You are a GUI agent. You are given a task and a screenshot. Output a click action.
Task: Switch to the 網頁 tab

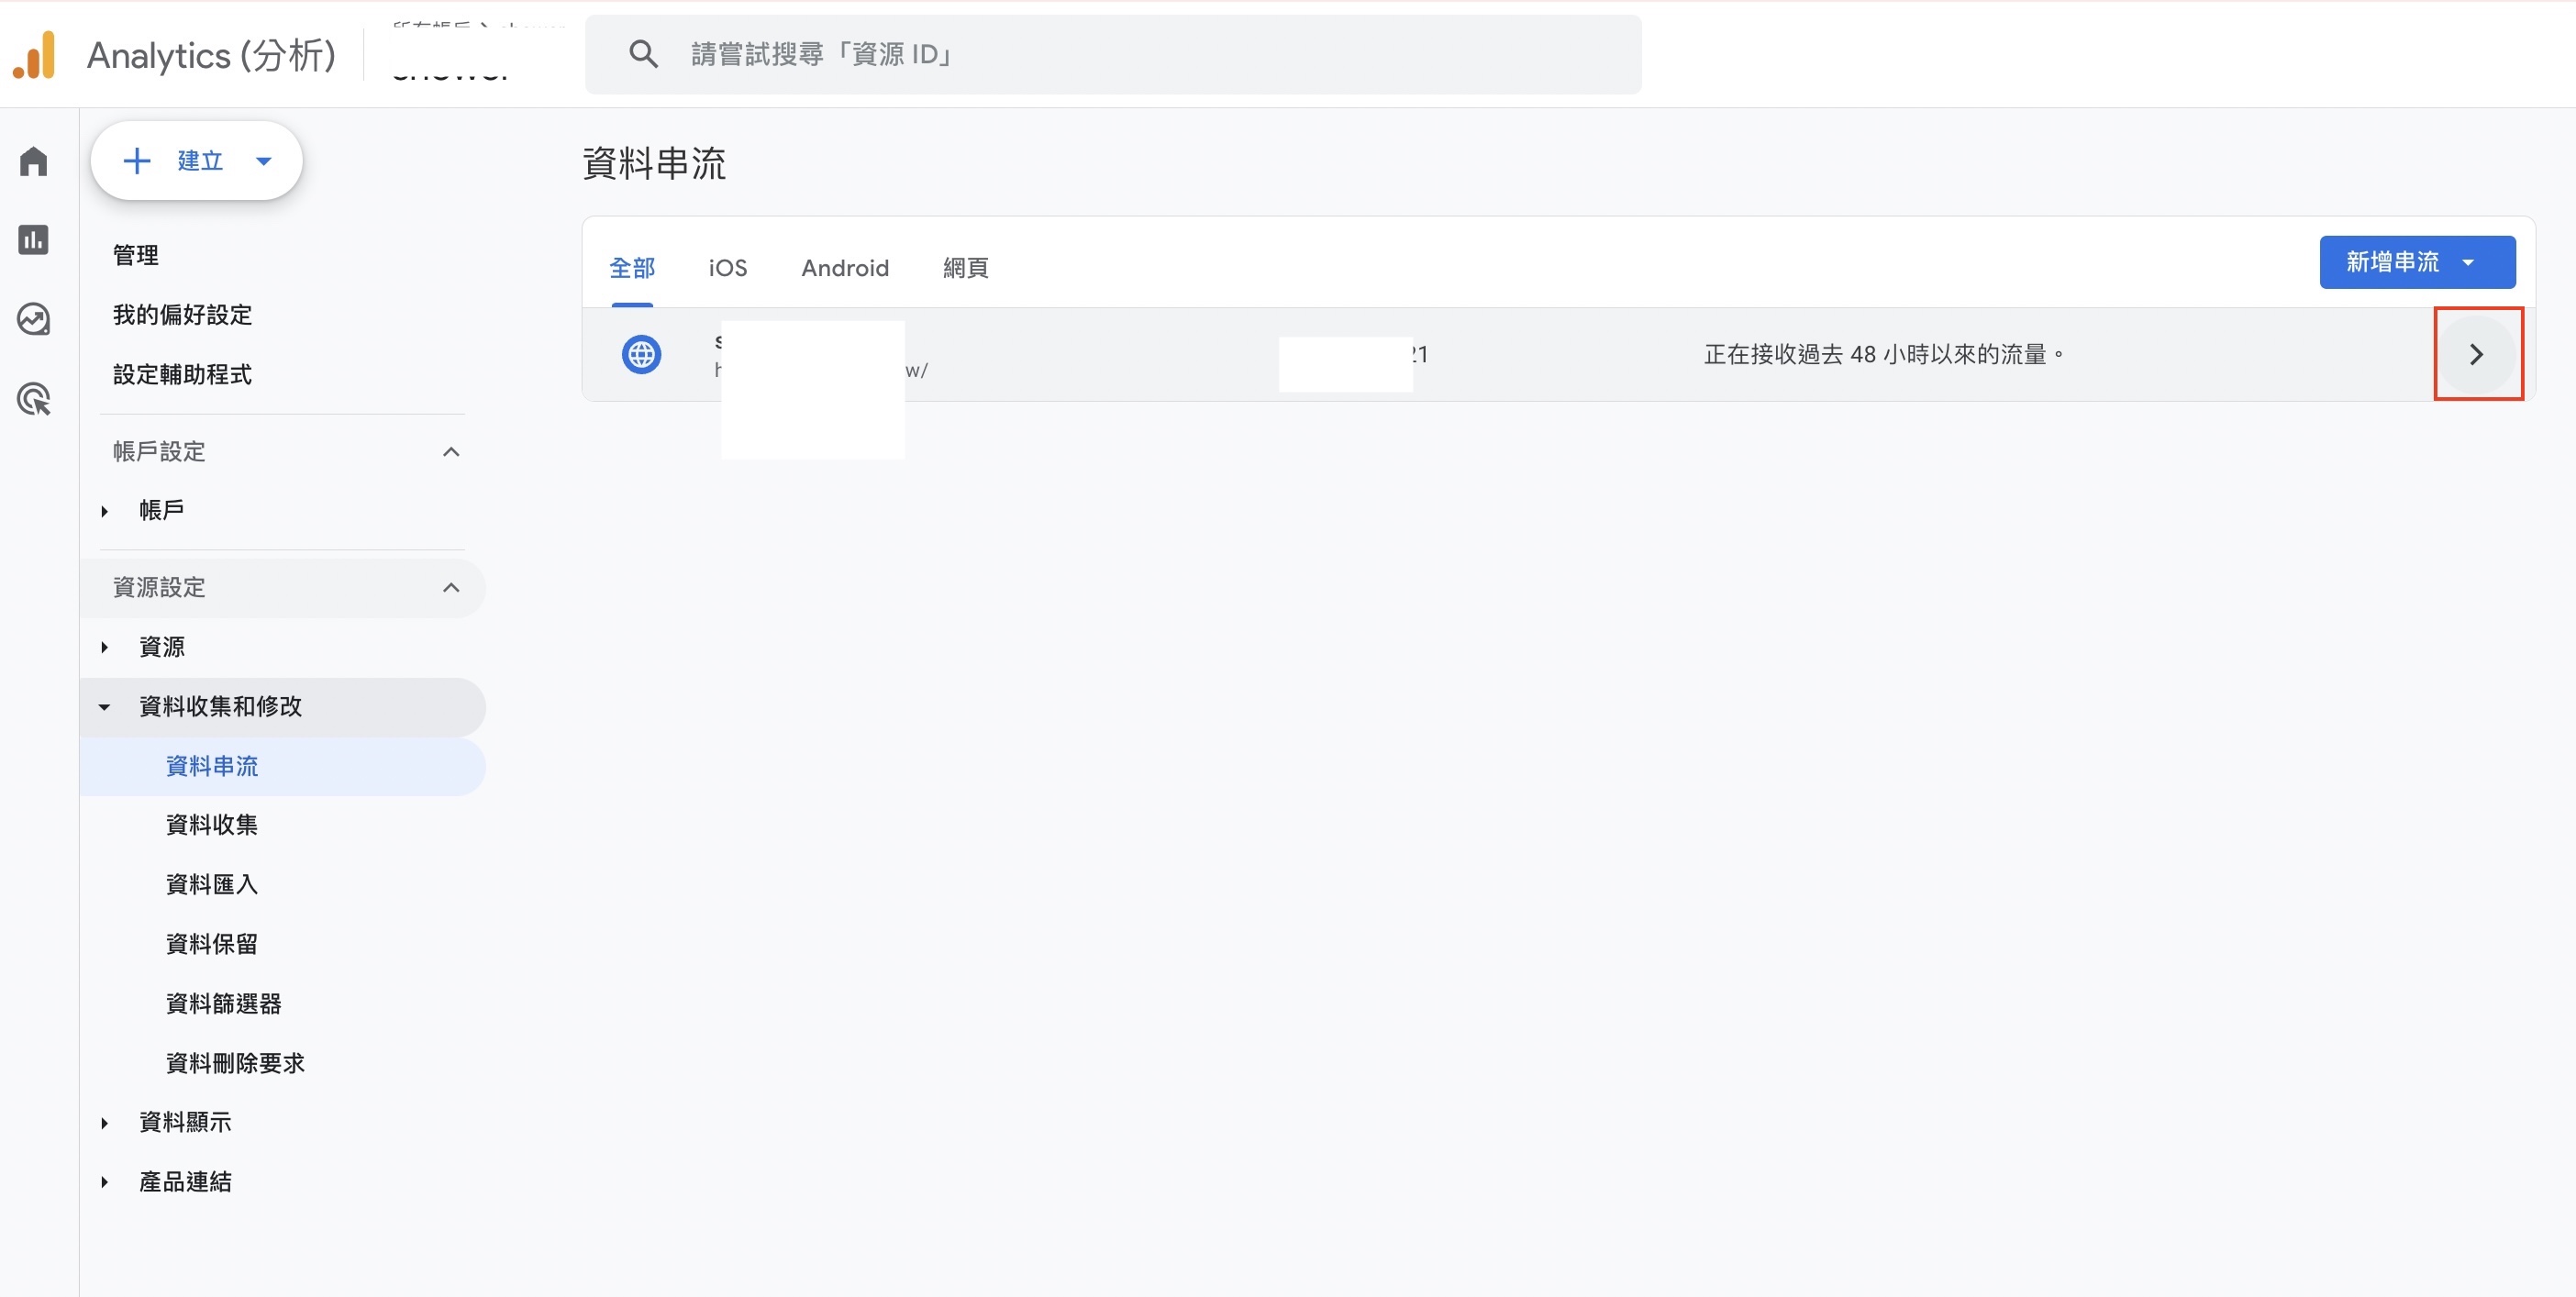pos(965,268)
